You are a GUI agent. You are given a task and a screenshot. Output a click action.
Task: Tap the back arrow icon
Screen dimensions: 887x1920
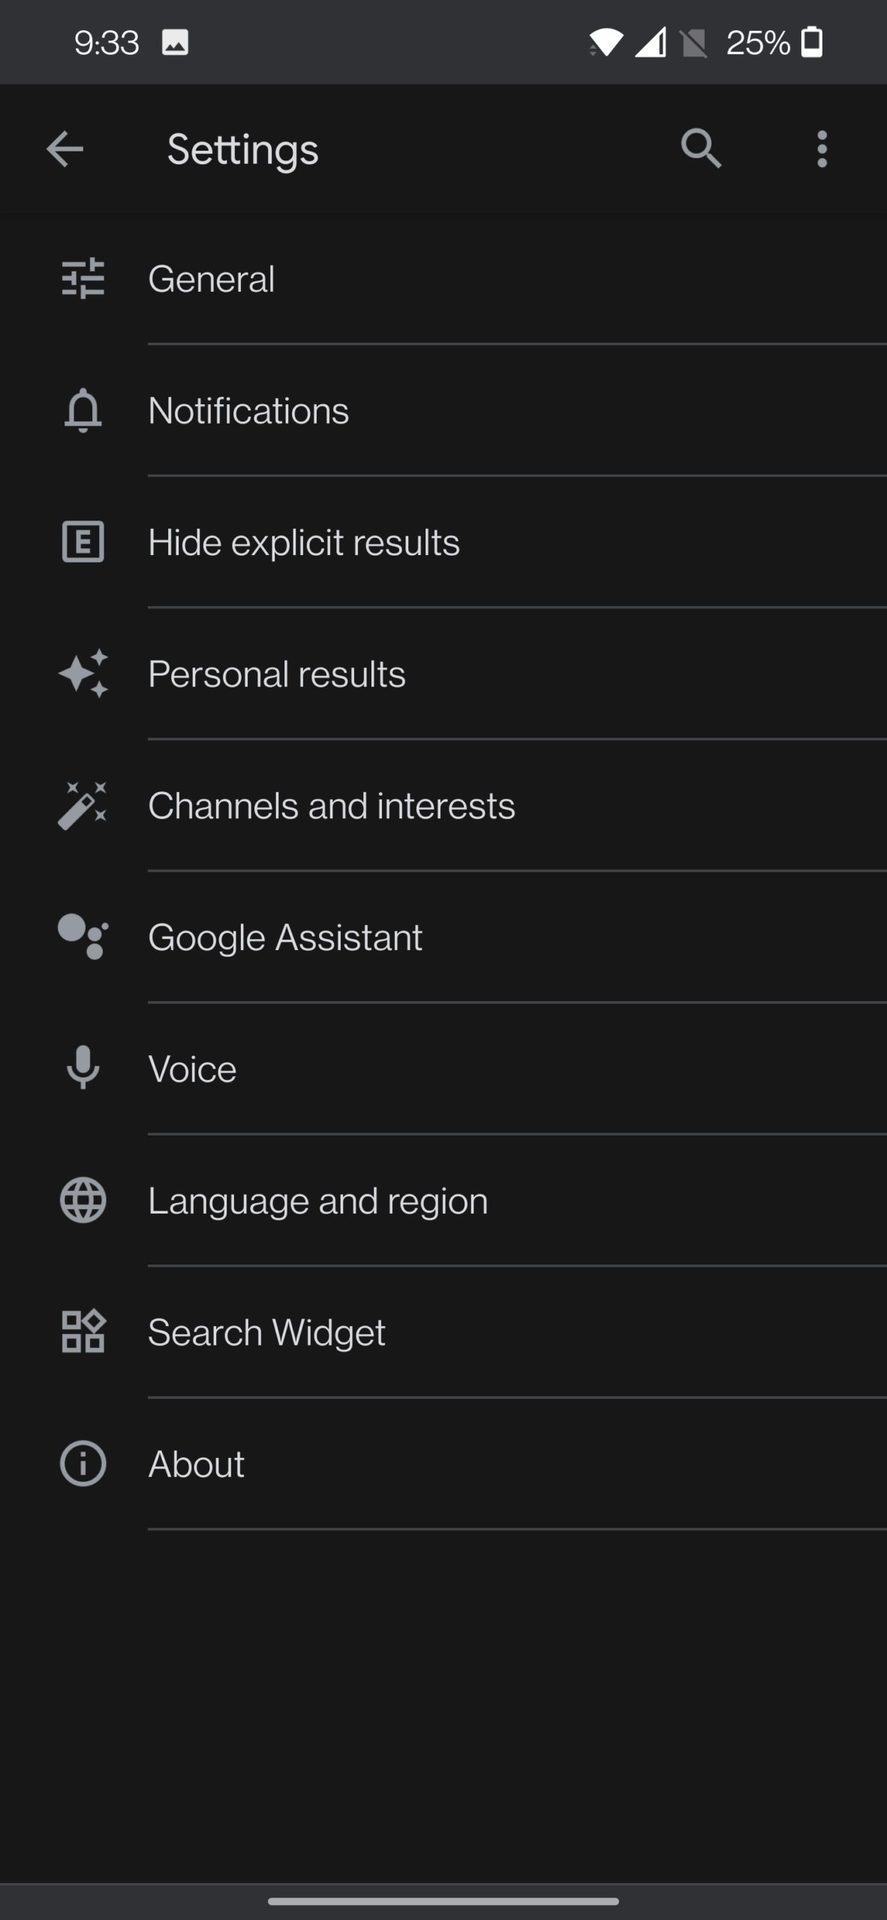(x=65, y=150)
